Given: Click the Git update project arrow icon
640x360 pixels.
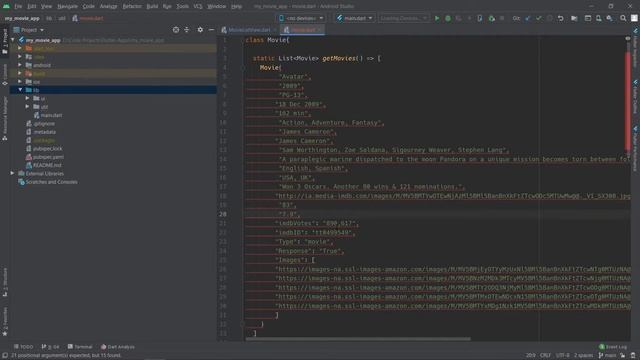Looking at the screenshot, I should [528, 18].
